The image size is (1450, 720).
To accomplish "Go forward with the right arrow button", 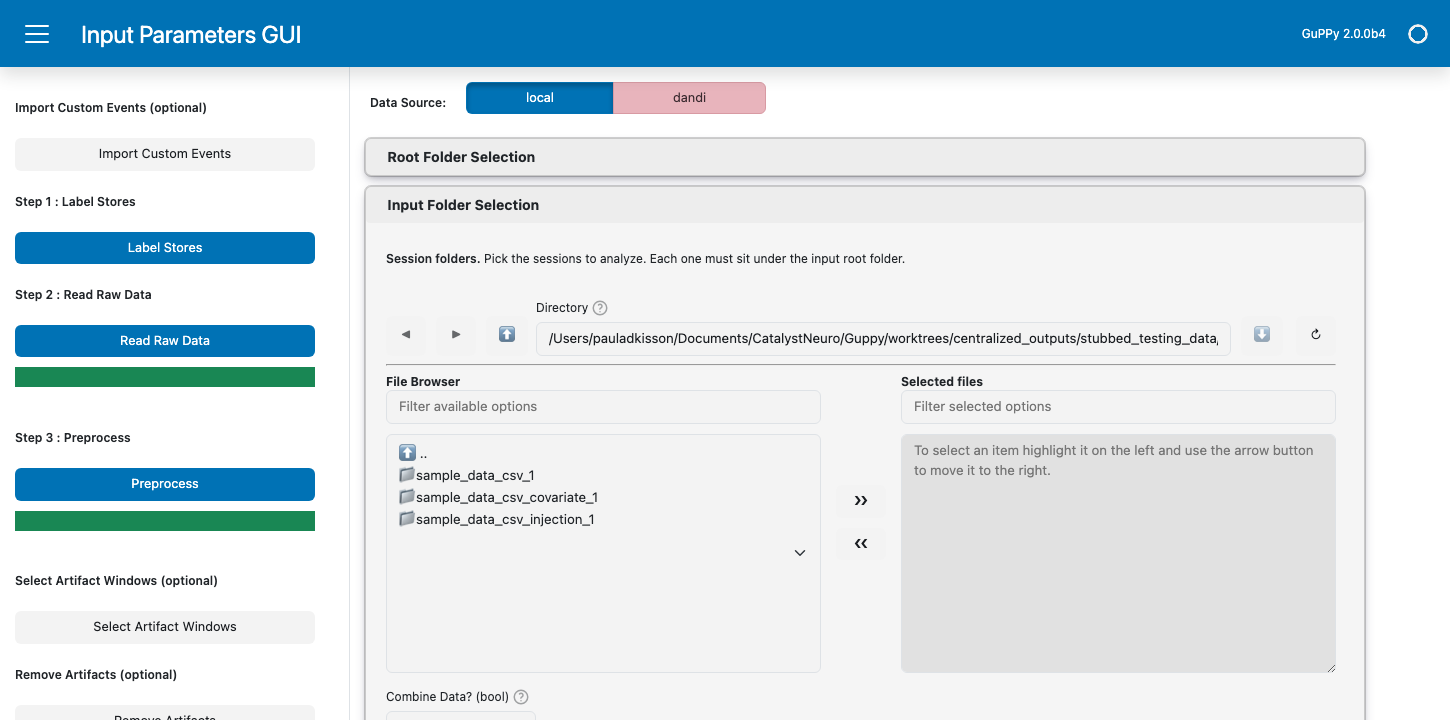I will click(456, 334).
